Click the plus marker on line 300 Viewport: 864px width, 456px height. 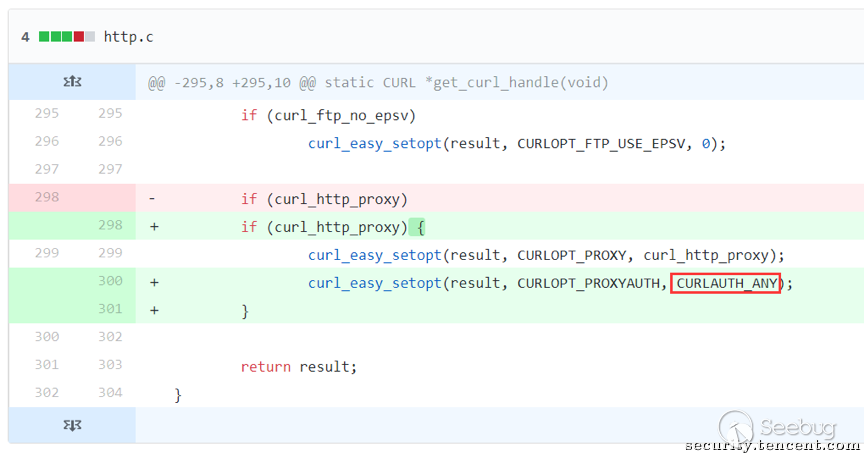154,283
